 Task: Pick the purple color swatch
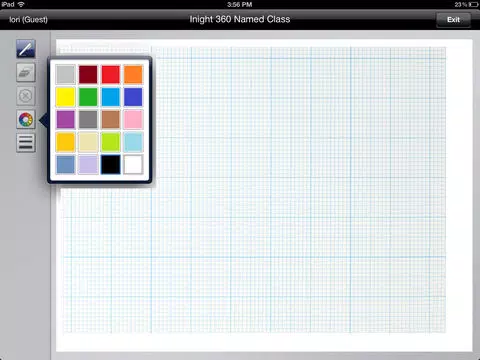pos(65,119)
